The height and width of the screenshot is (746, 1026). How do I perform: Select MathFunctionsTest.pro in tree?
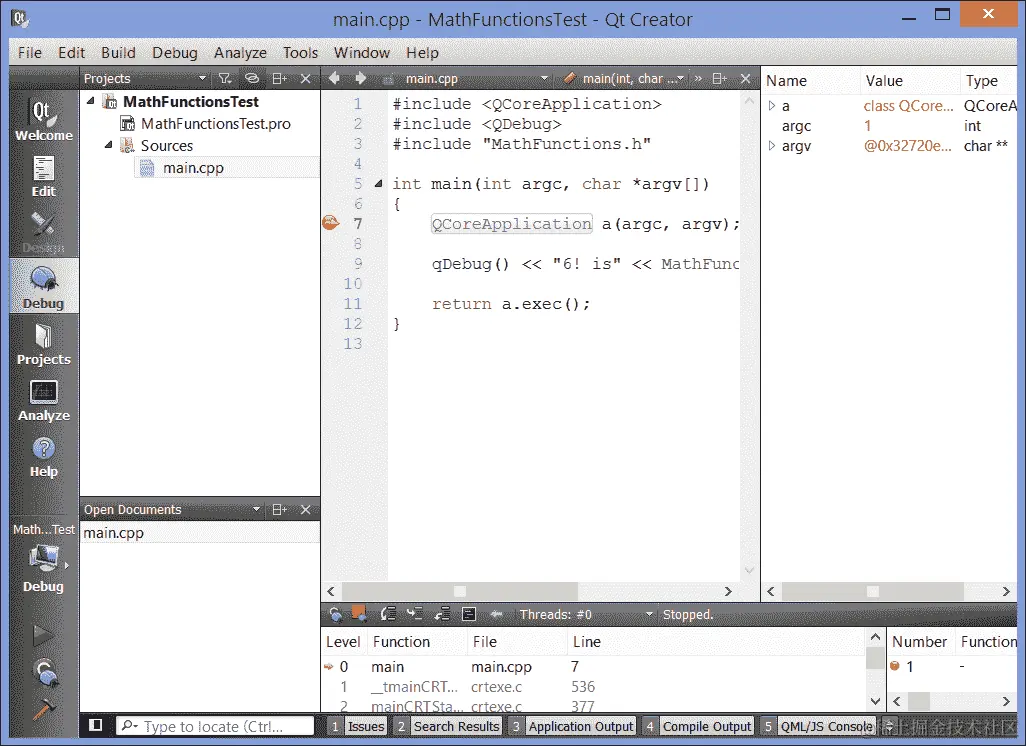point(215,124)
